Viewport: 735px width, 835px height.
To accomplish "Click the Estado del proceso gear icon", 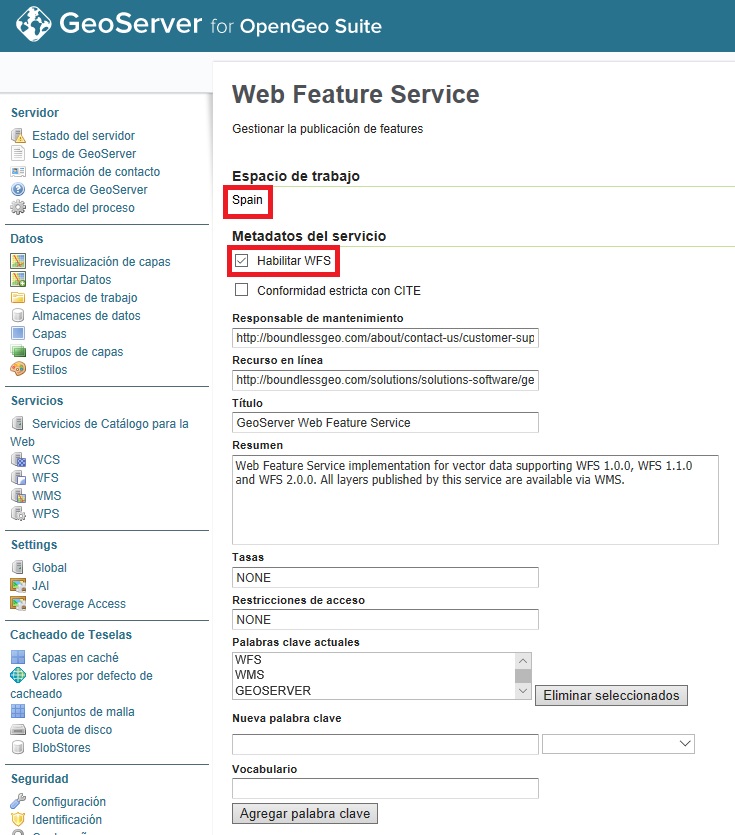I will click(x=18, y=208).
